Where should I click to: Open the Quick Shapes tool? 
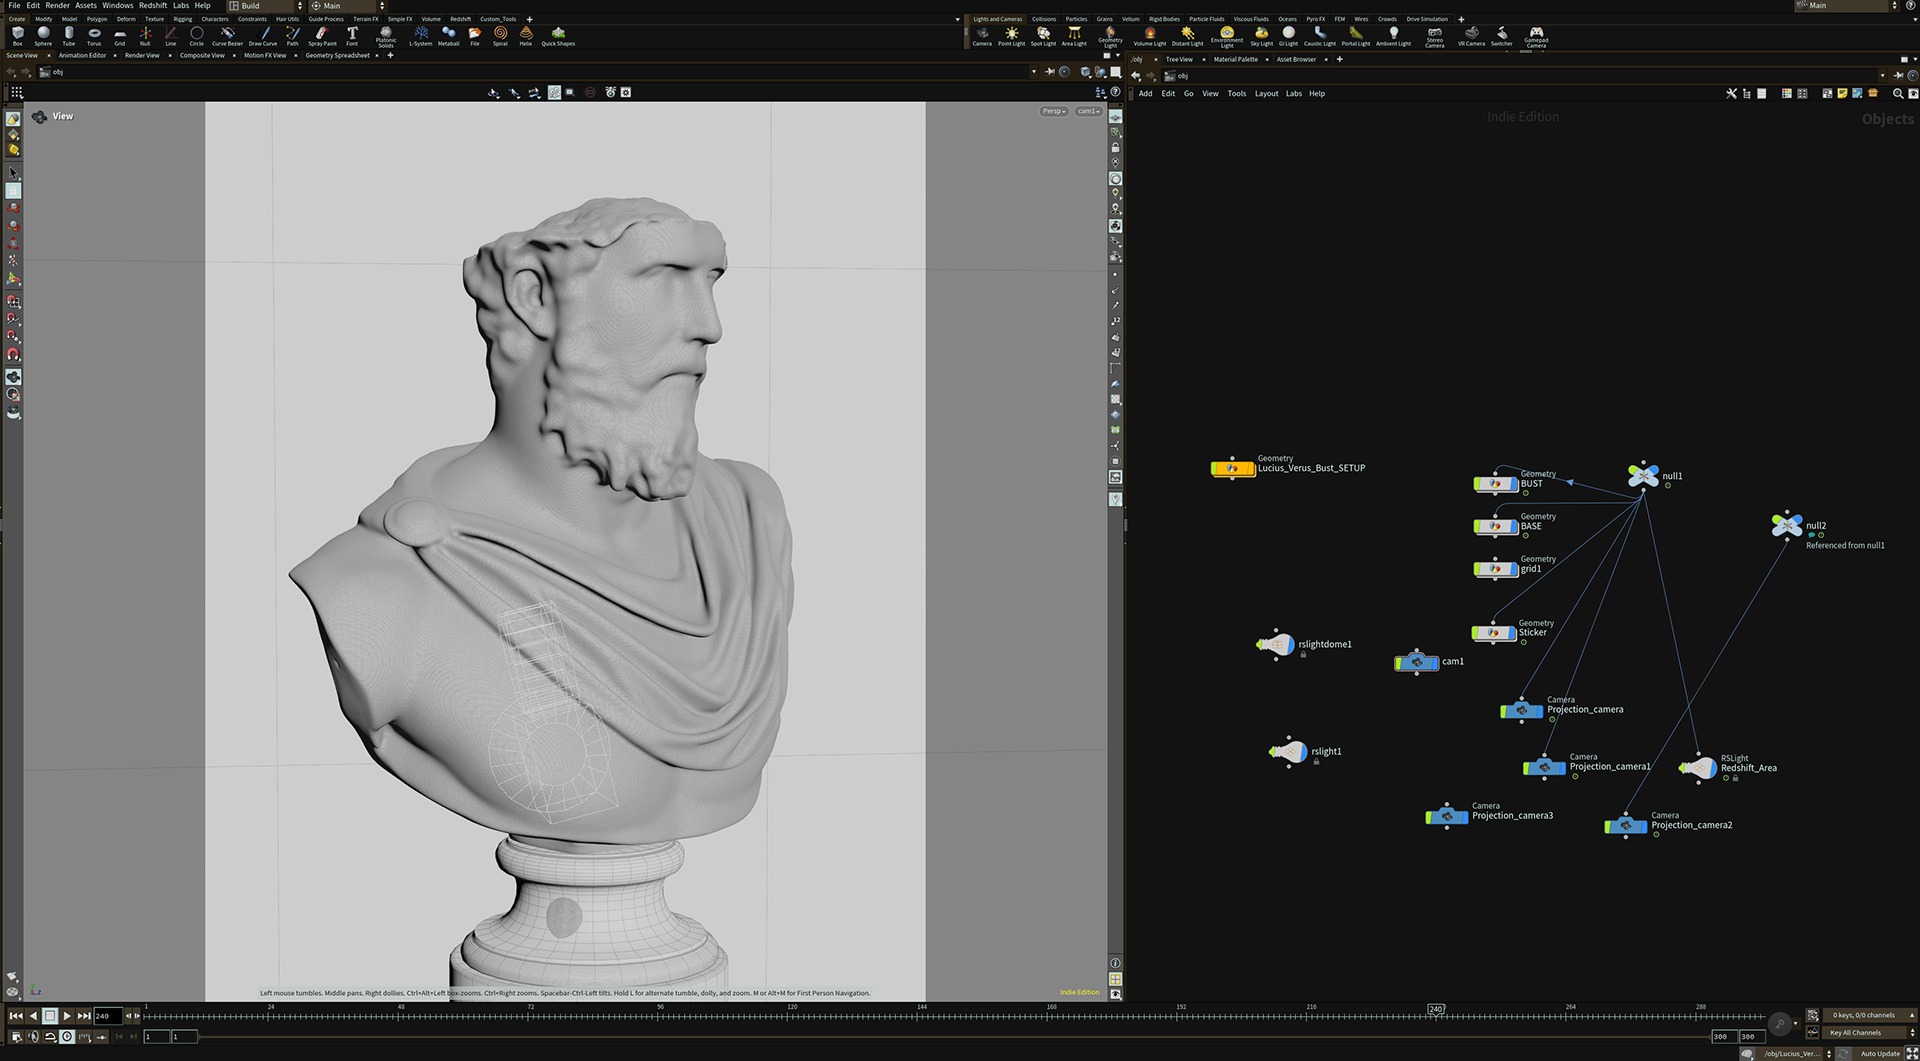click(558, 36)
